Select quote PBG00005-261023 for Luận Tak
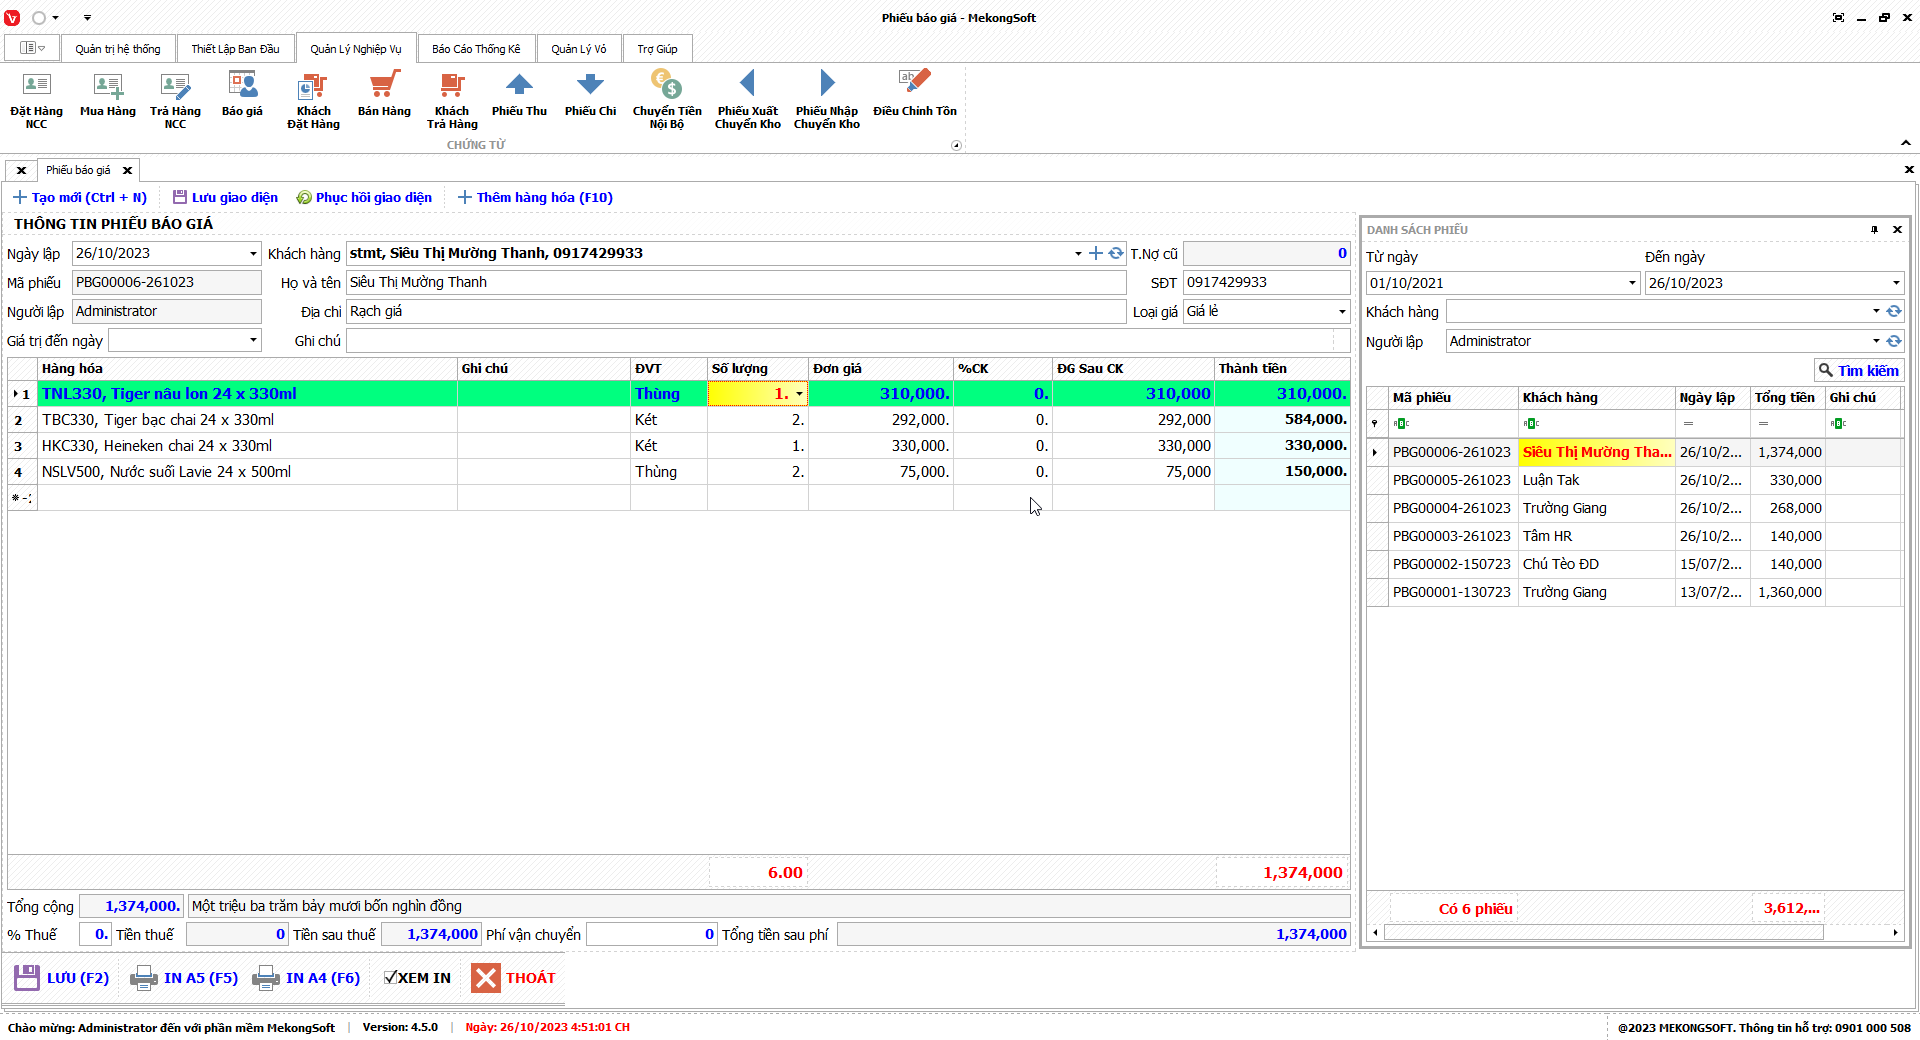 point(1452,480)
